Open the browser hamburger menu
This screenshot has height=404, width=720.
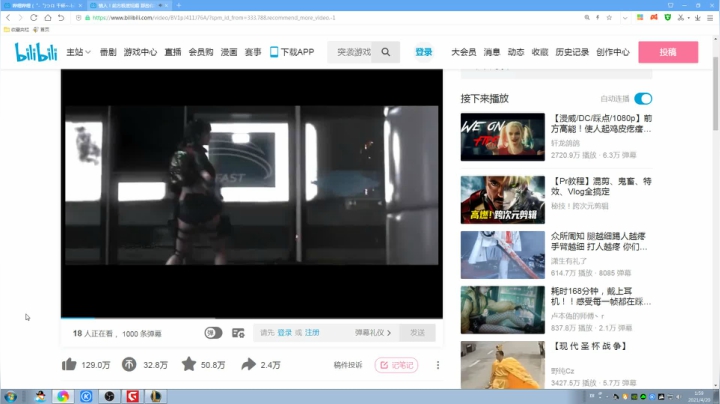click(710, 17)
